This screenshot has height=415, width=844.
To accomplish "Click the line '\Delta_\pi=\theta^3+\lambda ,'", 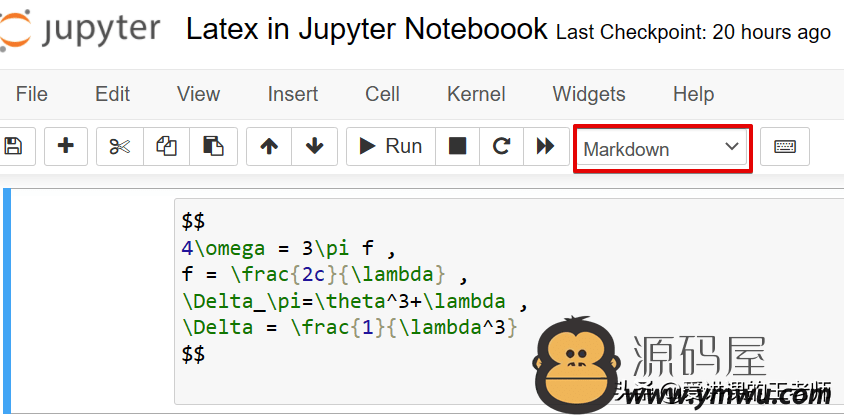I will click(x=355, y=301).
